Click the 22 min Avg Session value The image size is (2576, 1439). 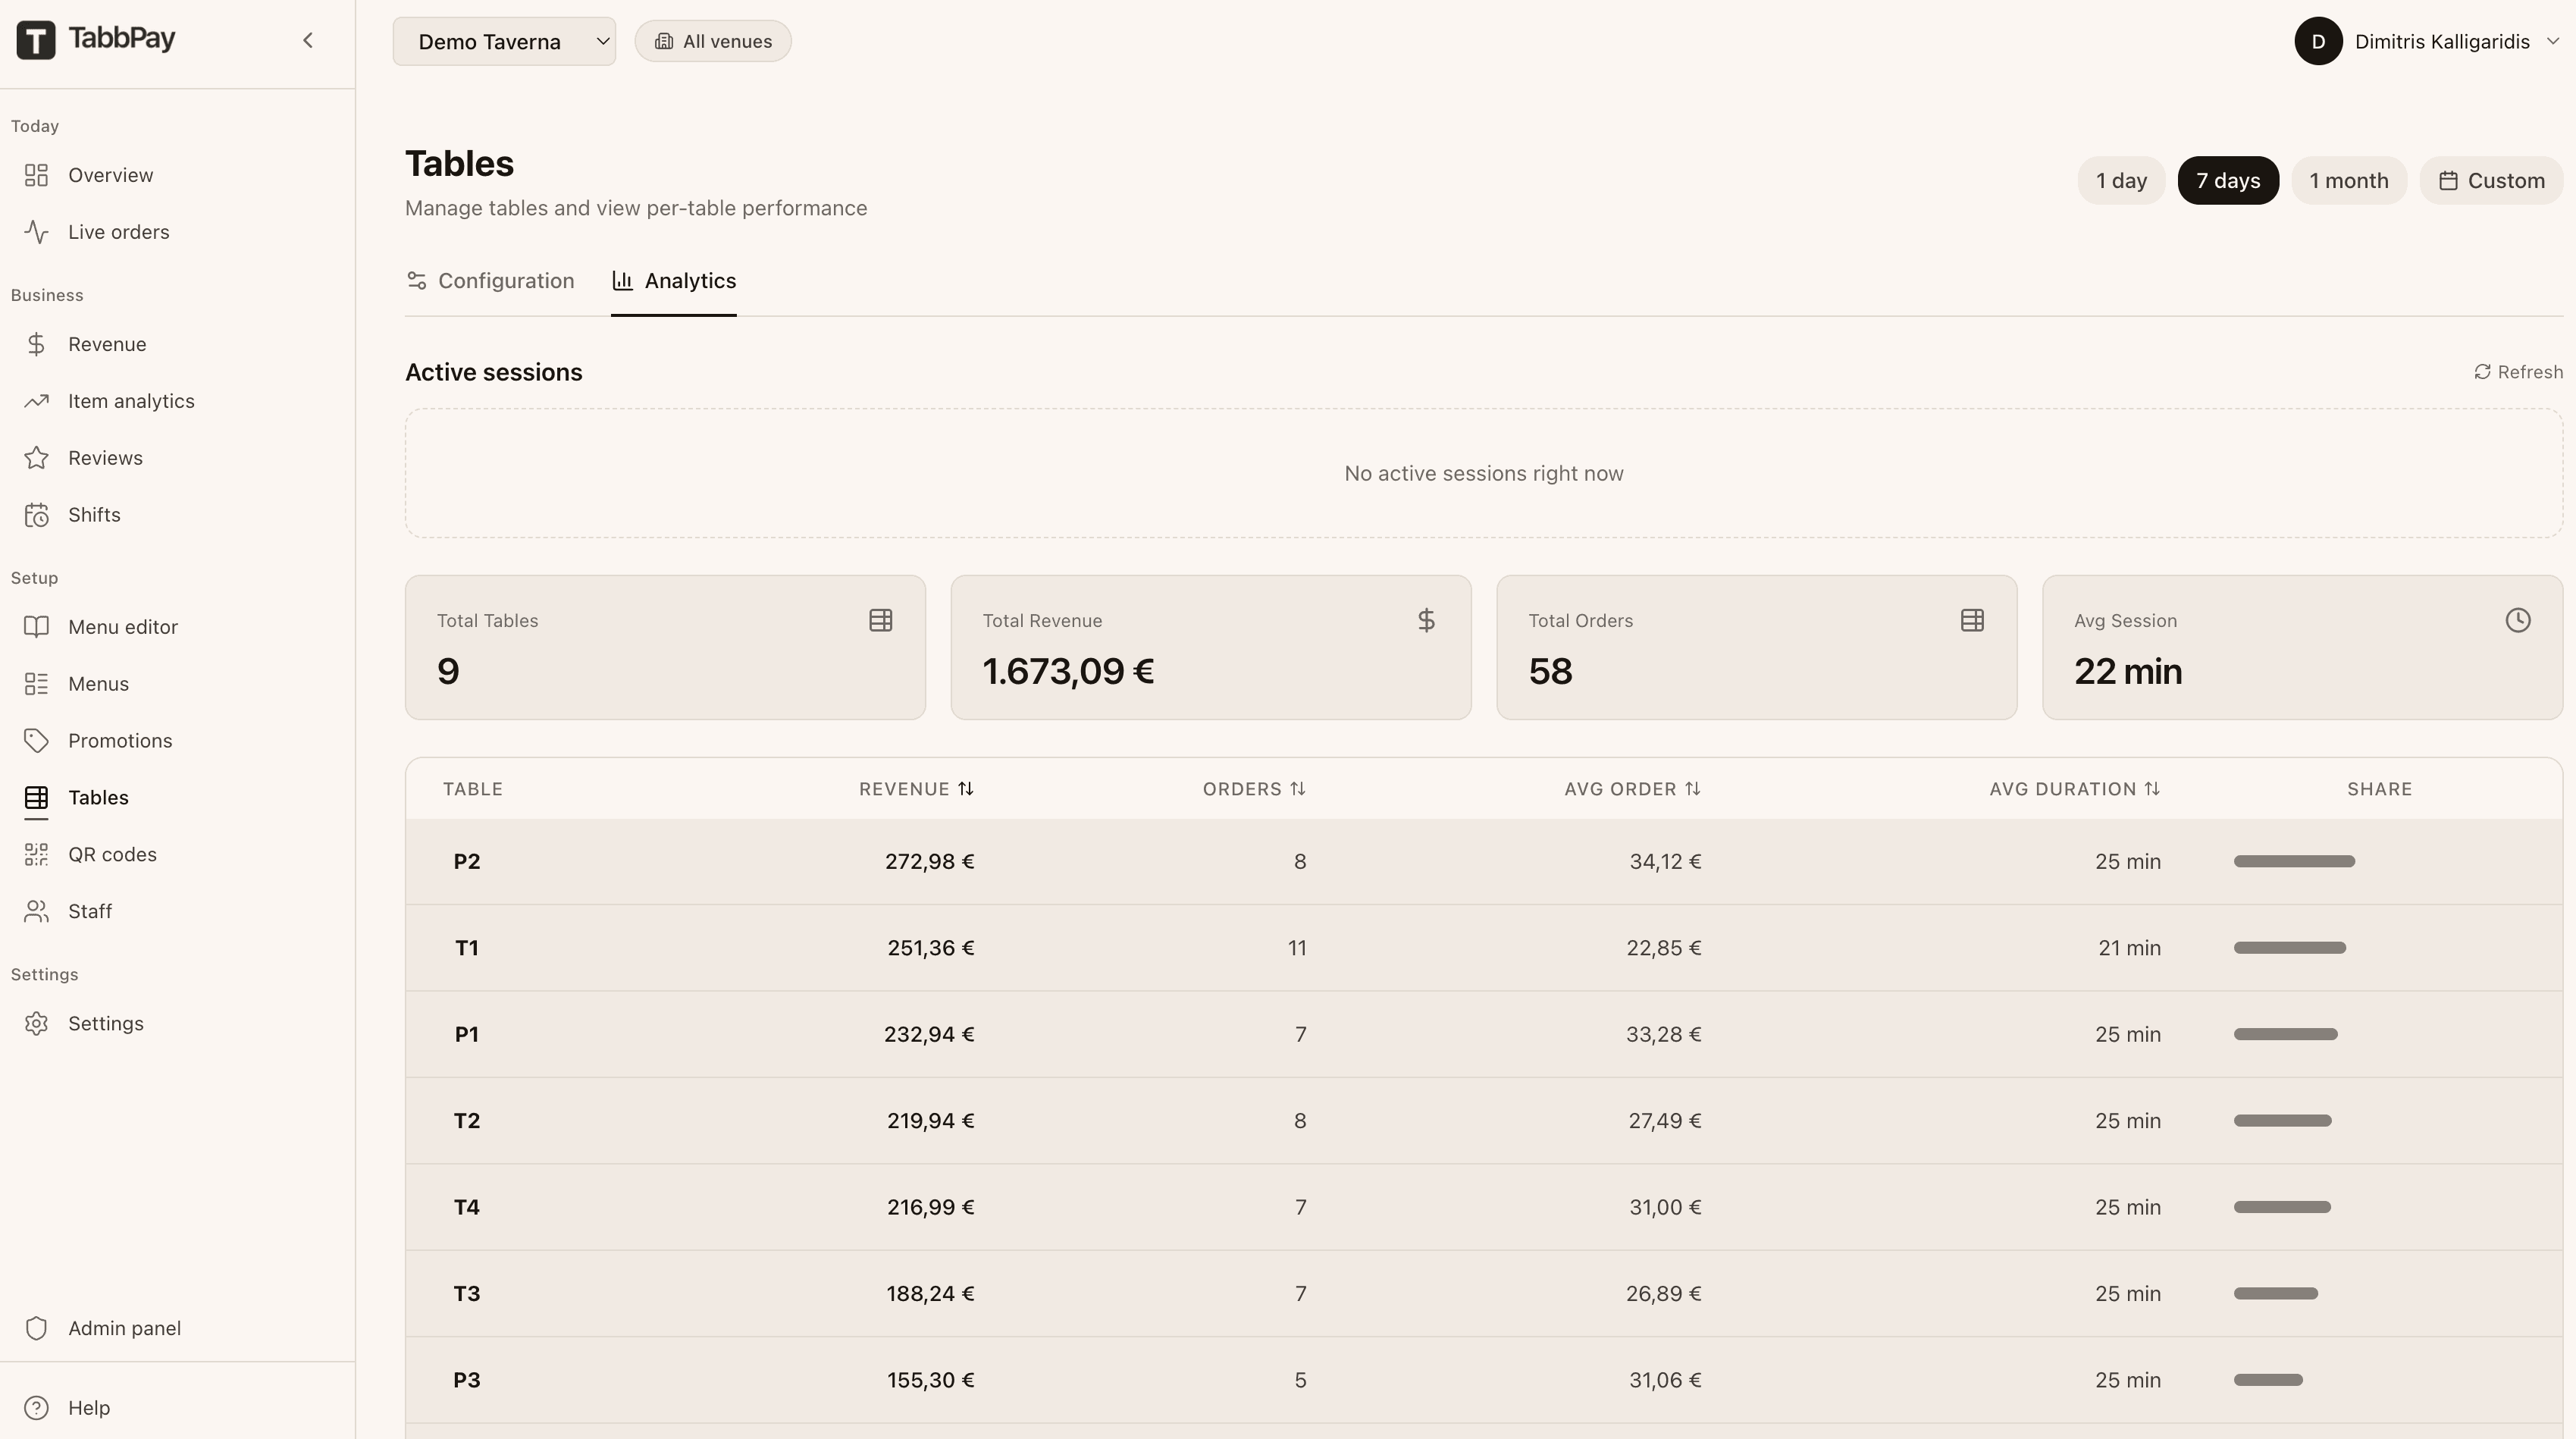pos(2128,671)
